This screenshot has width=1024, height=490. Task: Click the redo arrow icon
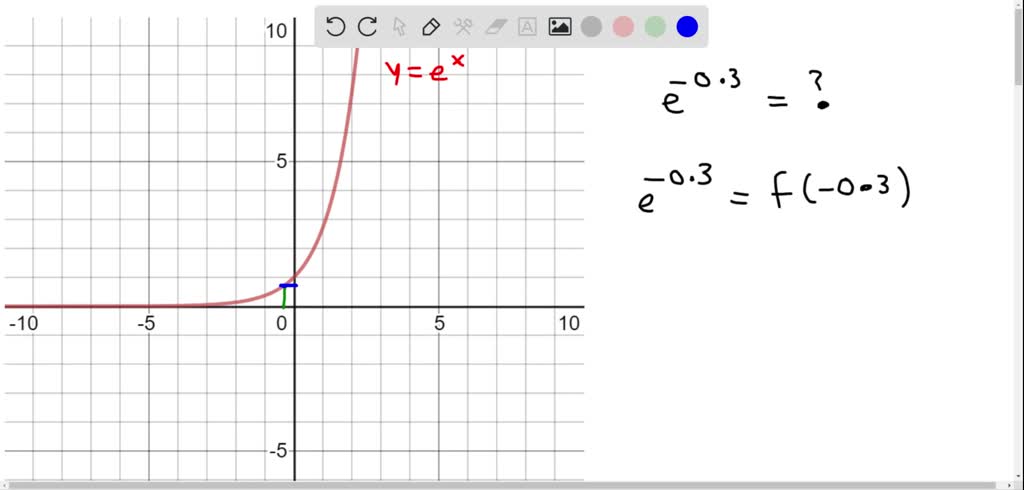click(x=368, y=27)
